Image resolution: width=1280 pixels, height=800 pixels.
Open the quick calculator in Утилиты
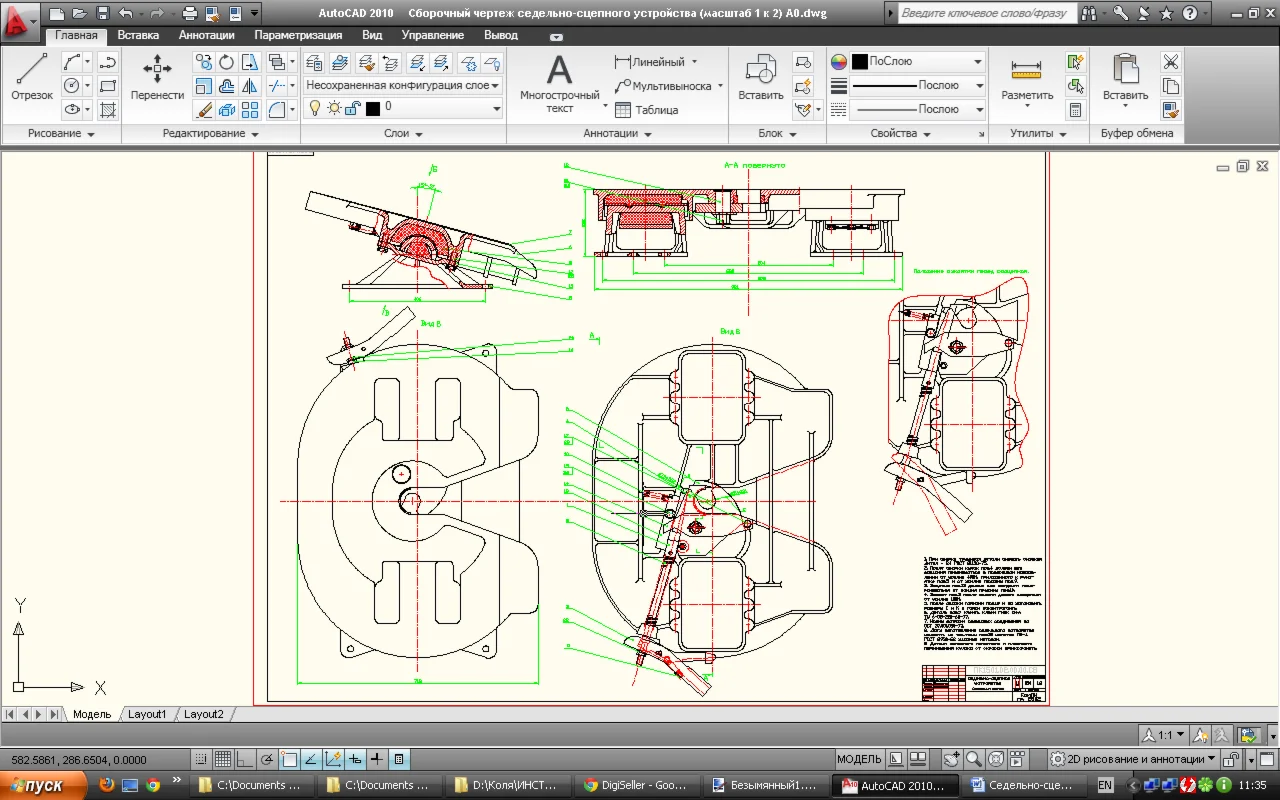(1076, 110)
